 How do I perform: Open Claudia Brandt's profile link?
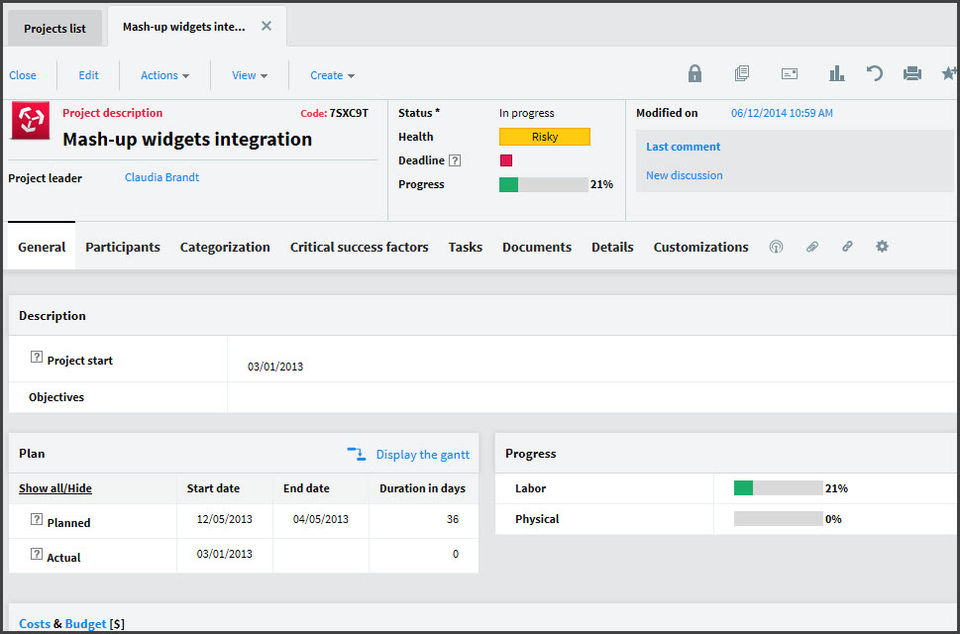(162, 177)
